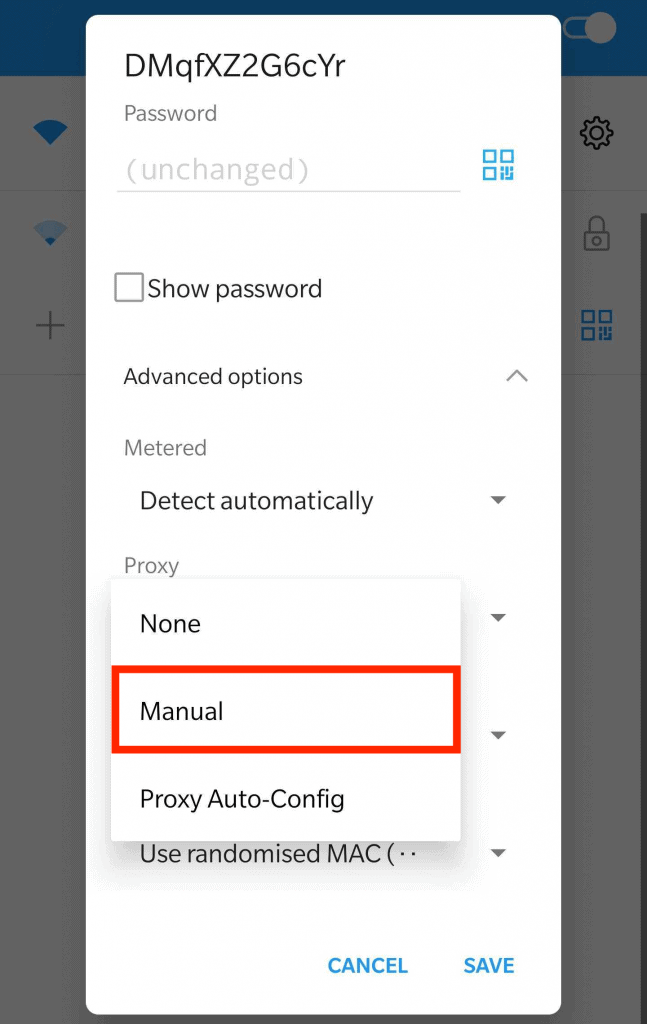Open Wi-Fi settings gear icon

tap(597, 133)
